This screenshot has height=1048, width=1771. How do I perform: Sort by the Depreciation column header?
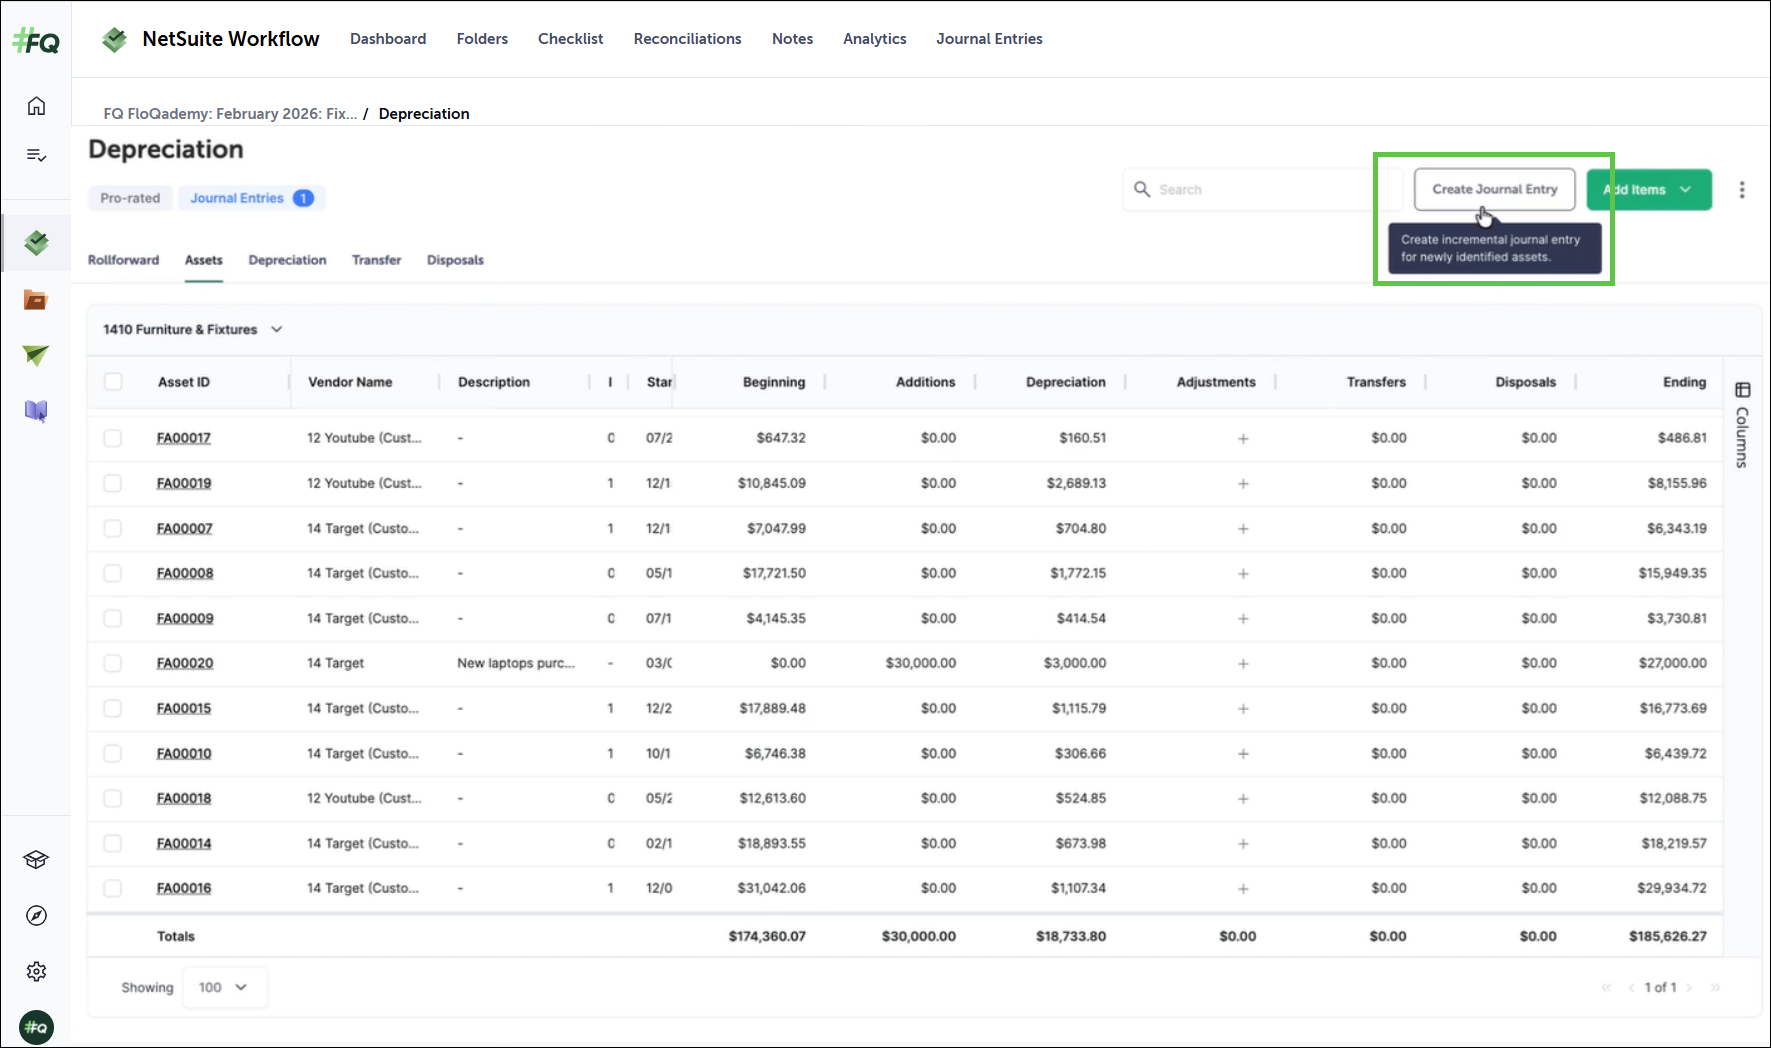click(1065, 382)
